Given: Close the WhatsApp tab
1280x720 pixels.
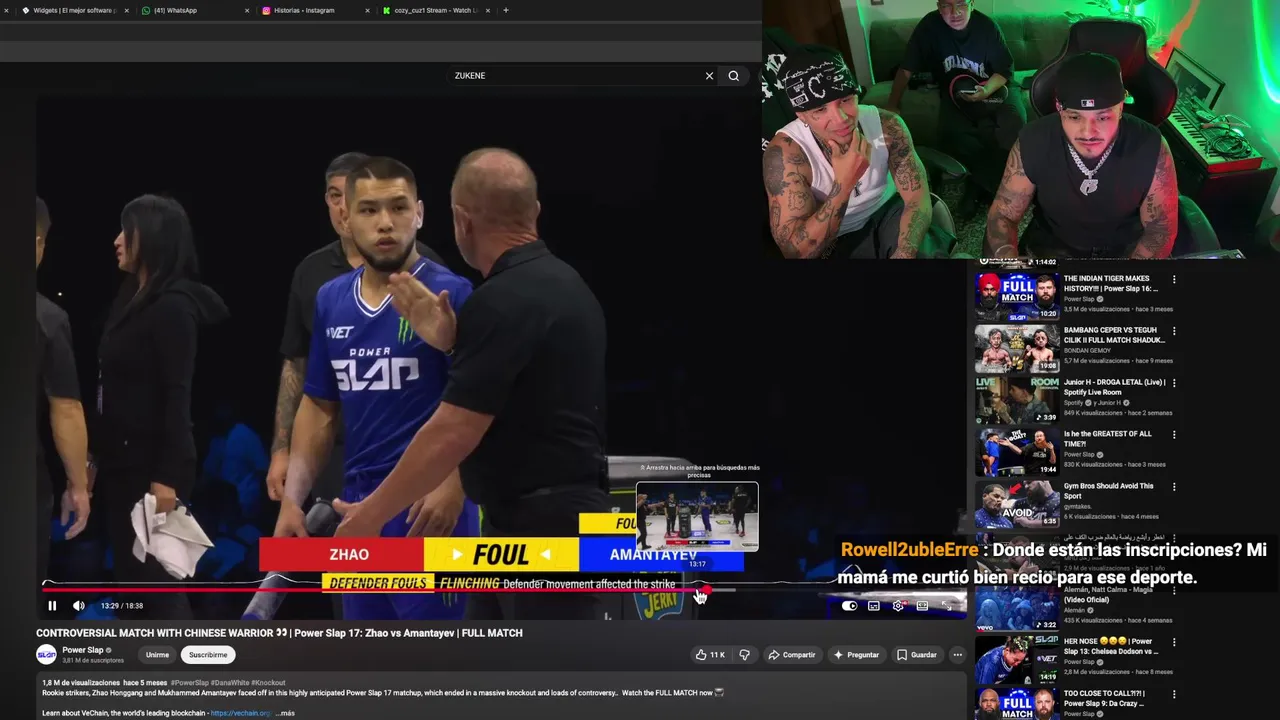Looking at the screenshot, I should click(247, 10).
